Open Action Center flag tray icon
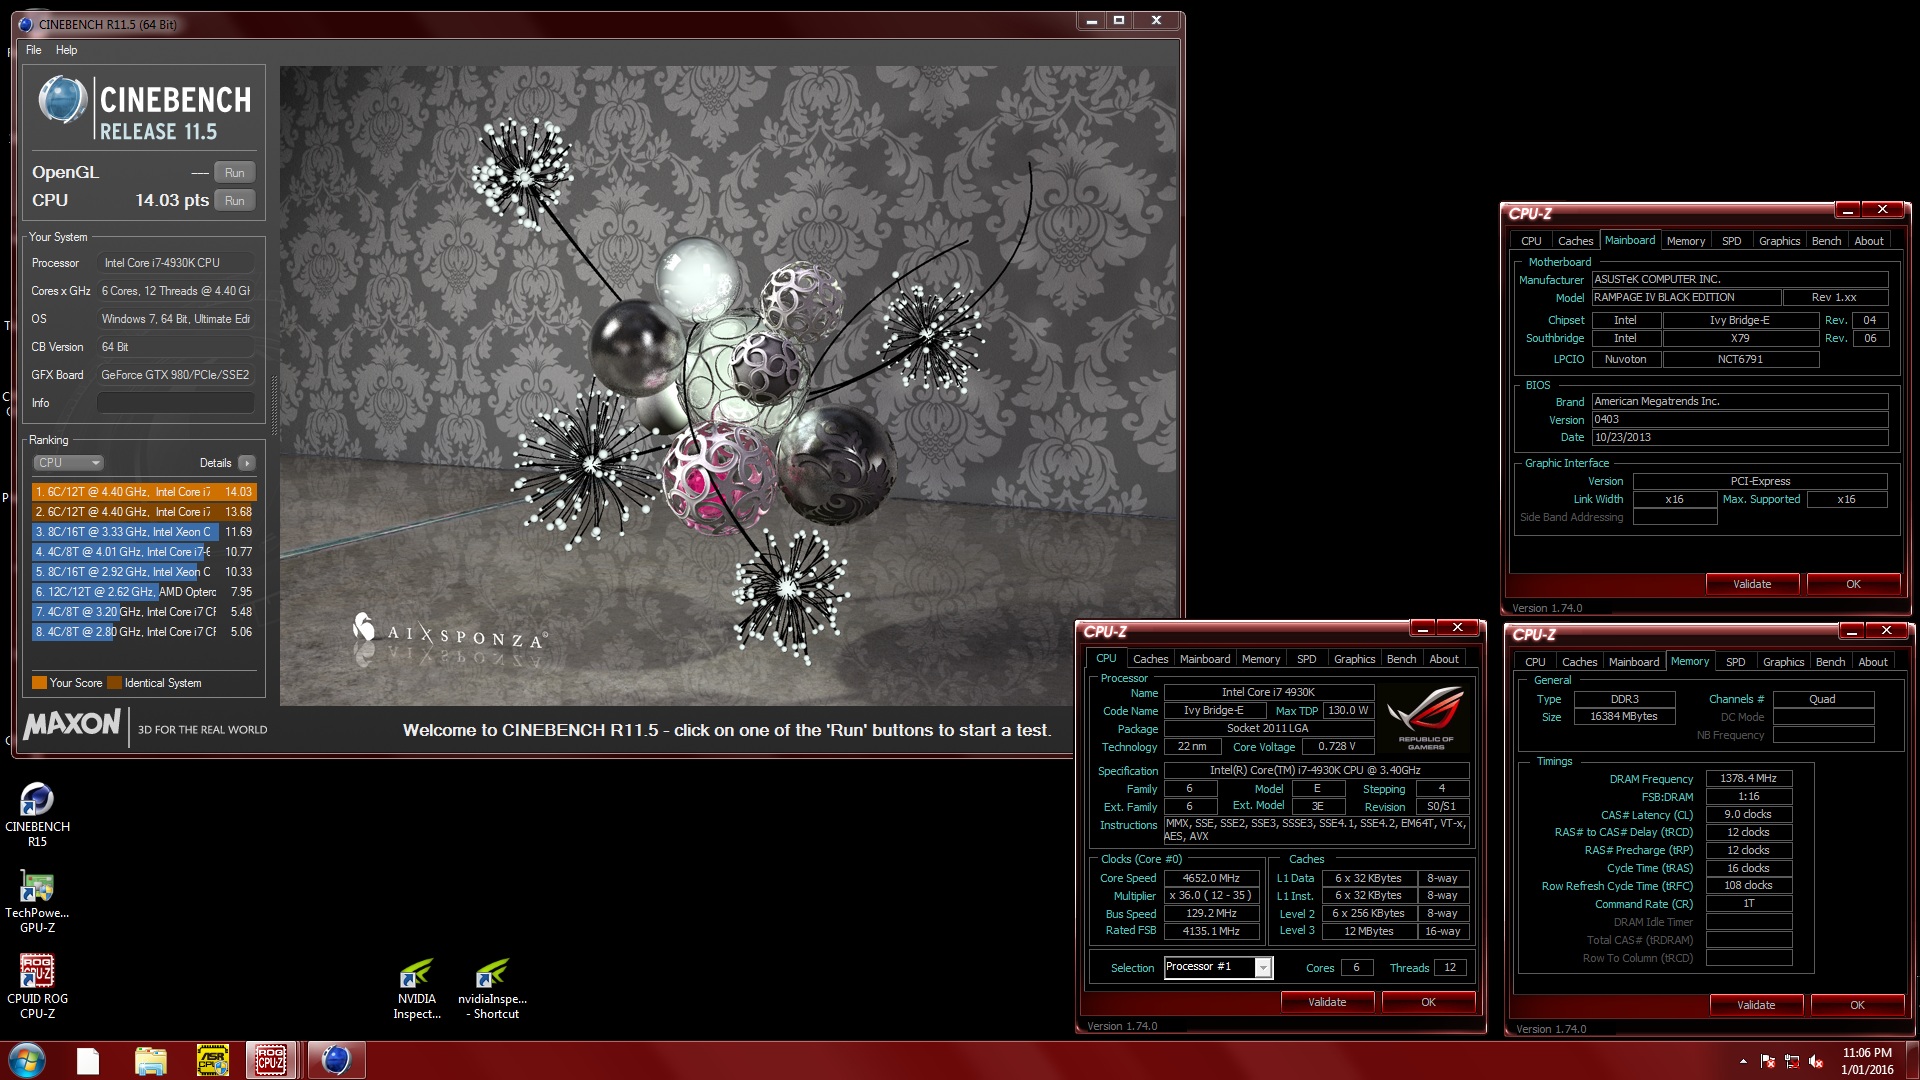 pos(1767,1061)
